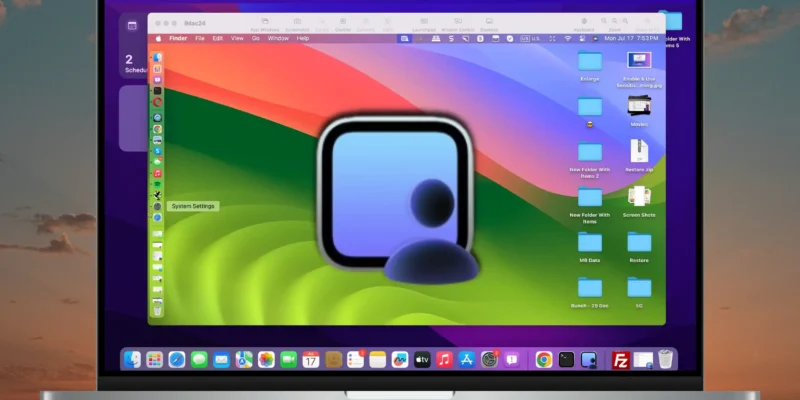This screenshot has width=800, height=400.
Task: Click the zoom out magnifier icon
Action: tap(604, 21)
